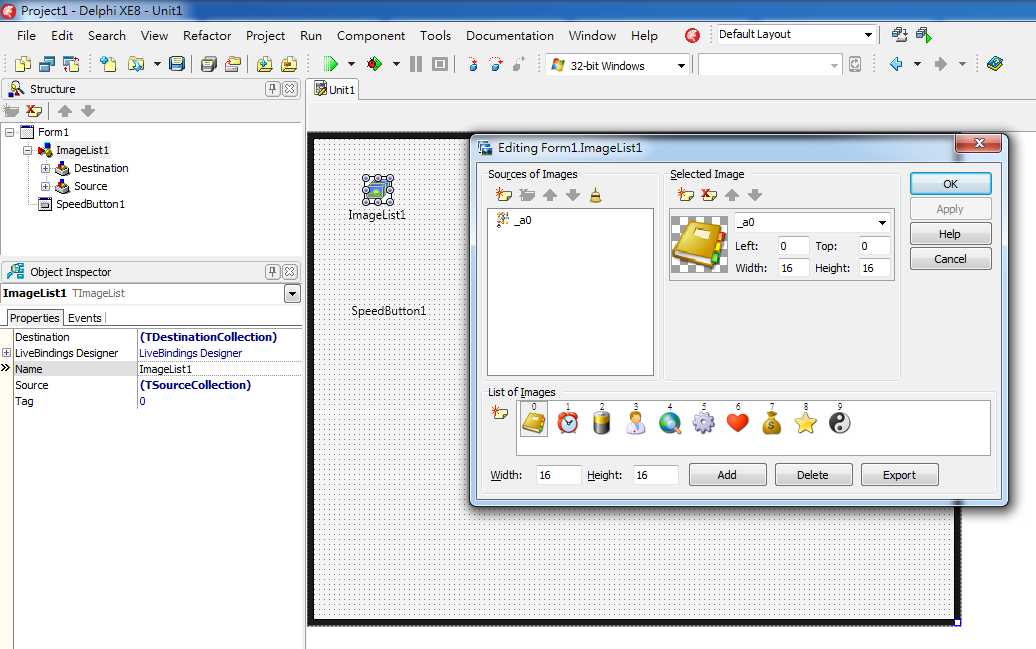Expand the Destination tree node
1036x649 pixels.
point(46,169)
